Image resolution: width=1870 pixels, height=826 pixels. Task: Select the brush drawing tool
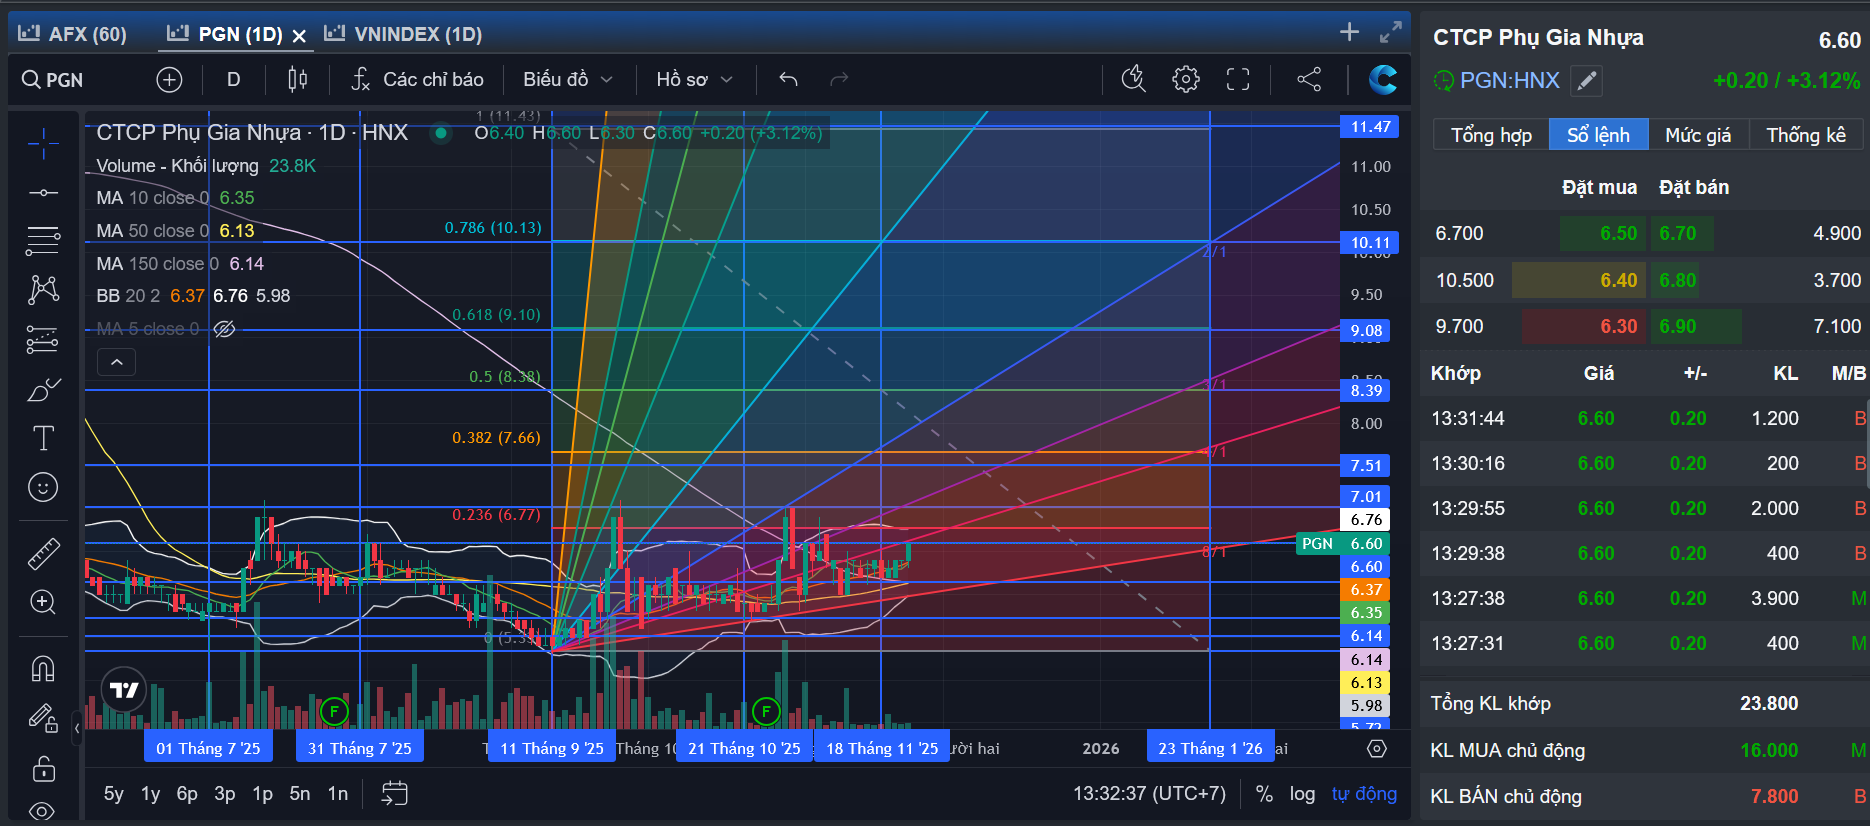43,390
